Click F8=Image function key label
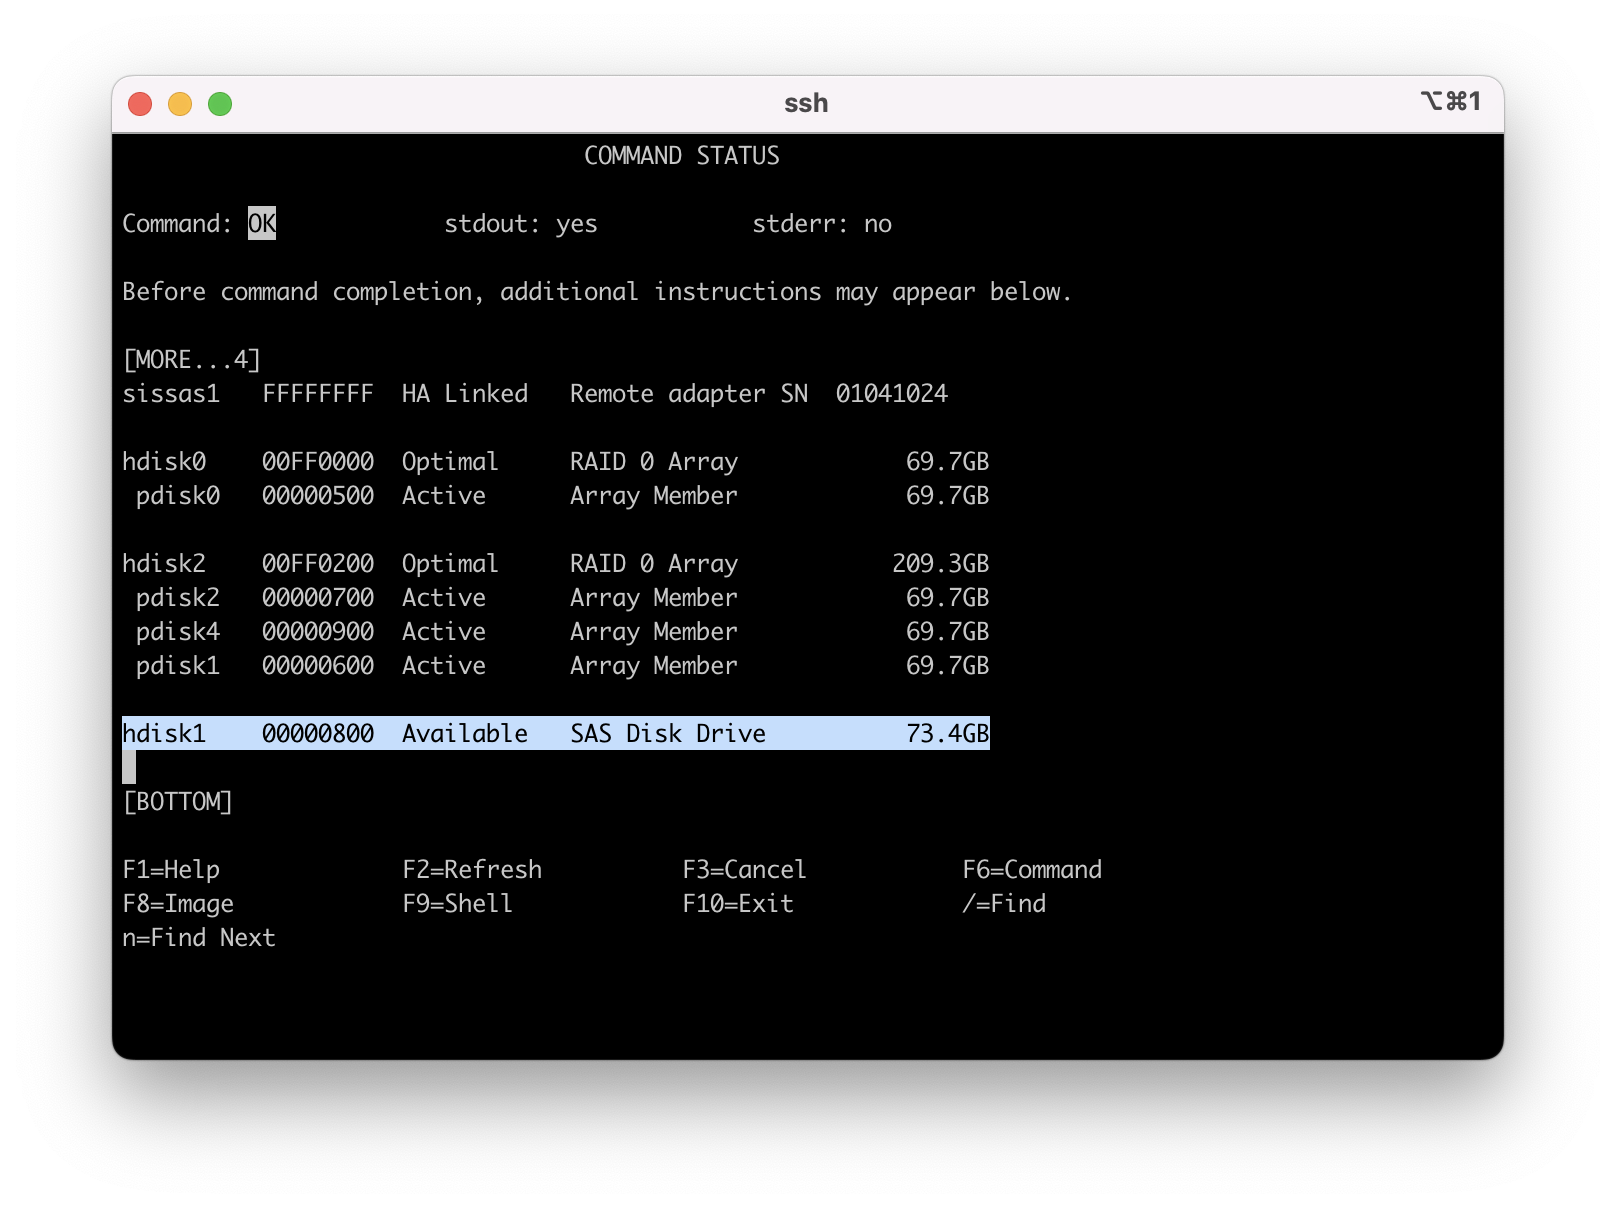The image size is (1616, 1208). coord(178,904)
